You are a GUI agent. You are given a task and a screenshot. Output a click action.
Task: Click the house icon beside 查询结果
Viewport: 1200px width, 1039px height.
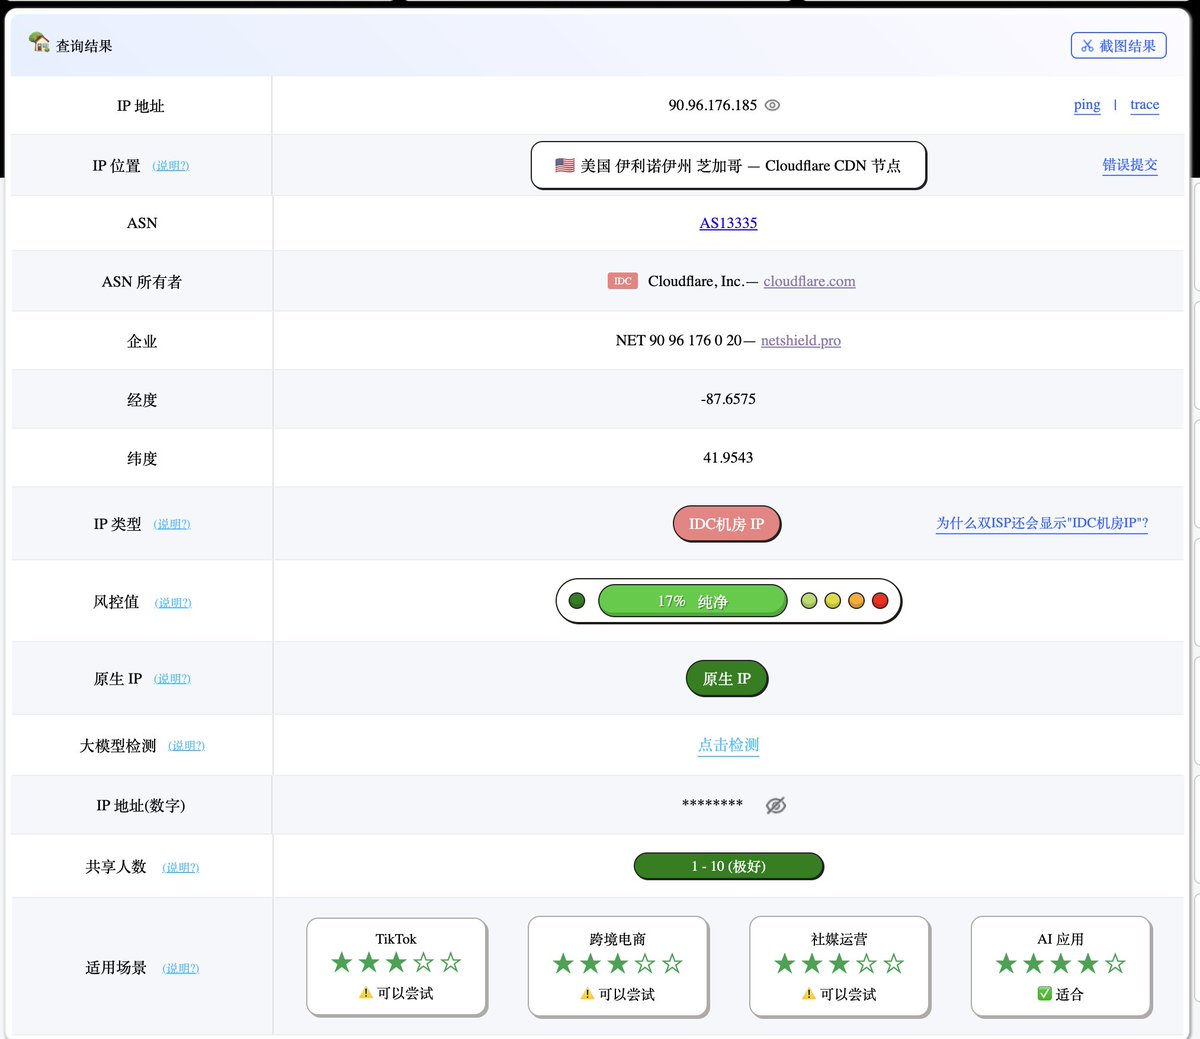coord(39,42)
